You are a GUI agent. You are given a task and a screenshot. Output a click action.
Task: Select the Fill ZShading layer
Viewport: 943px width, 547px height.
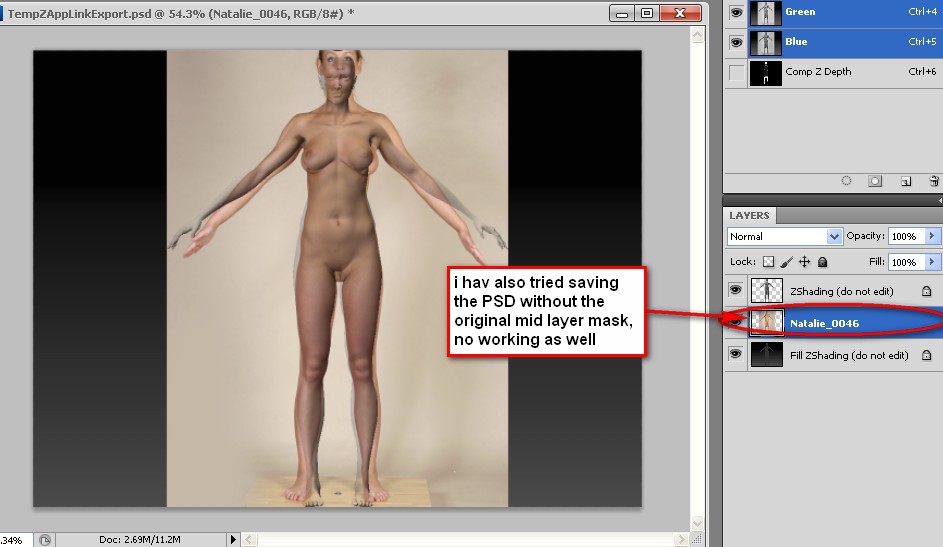(x=848, y=355)
